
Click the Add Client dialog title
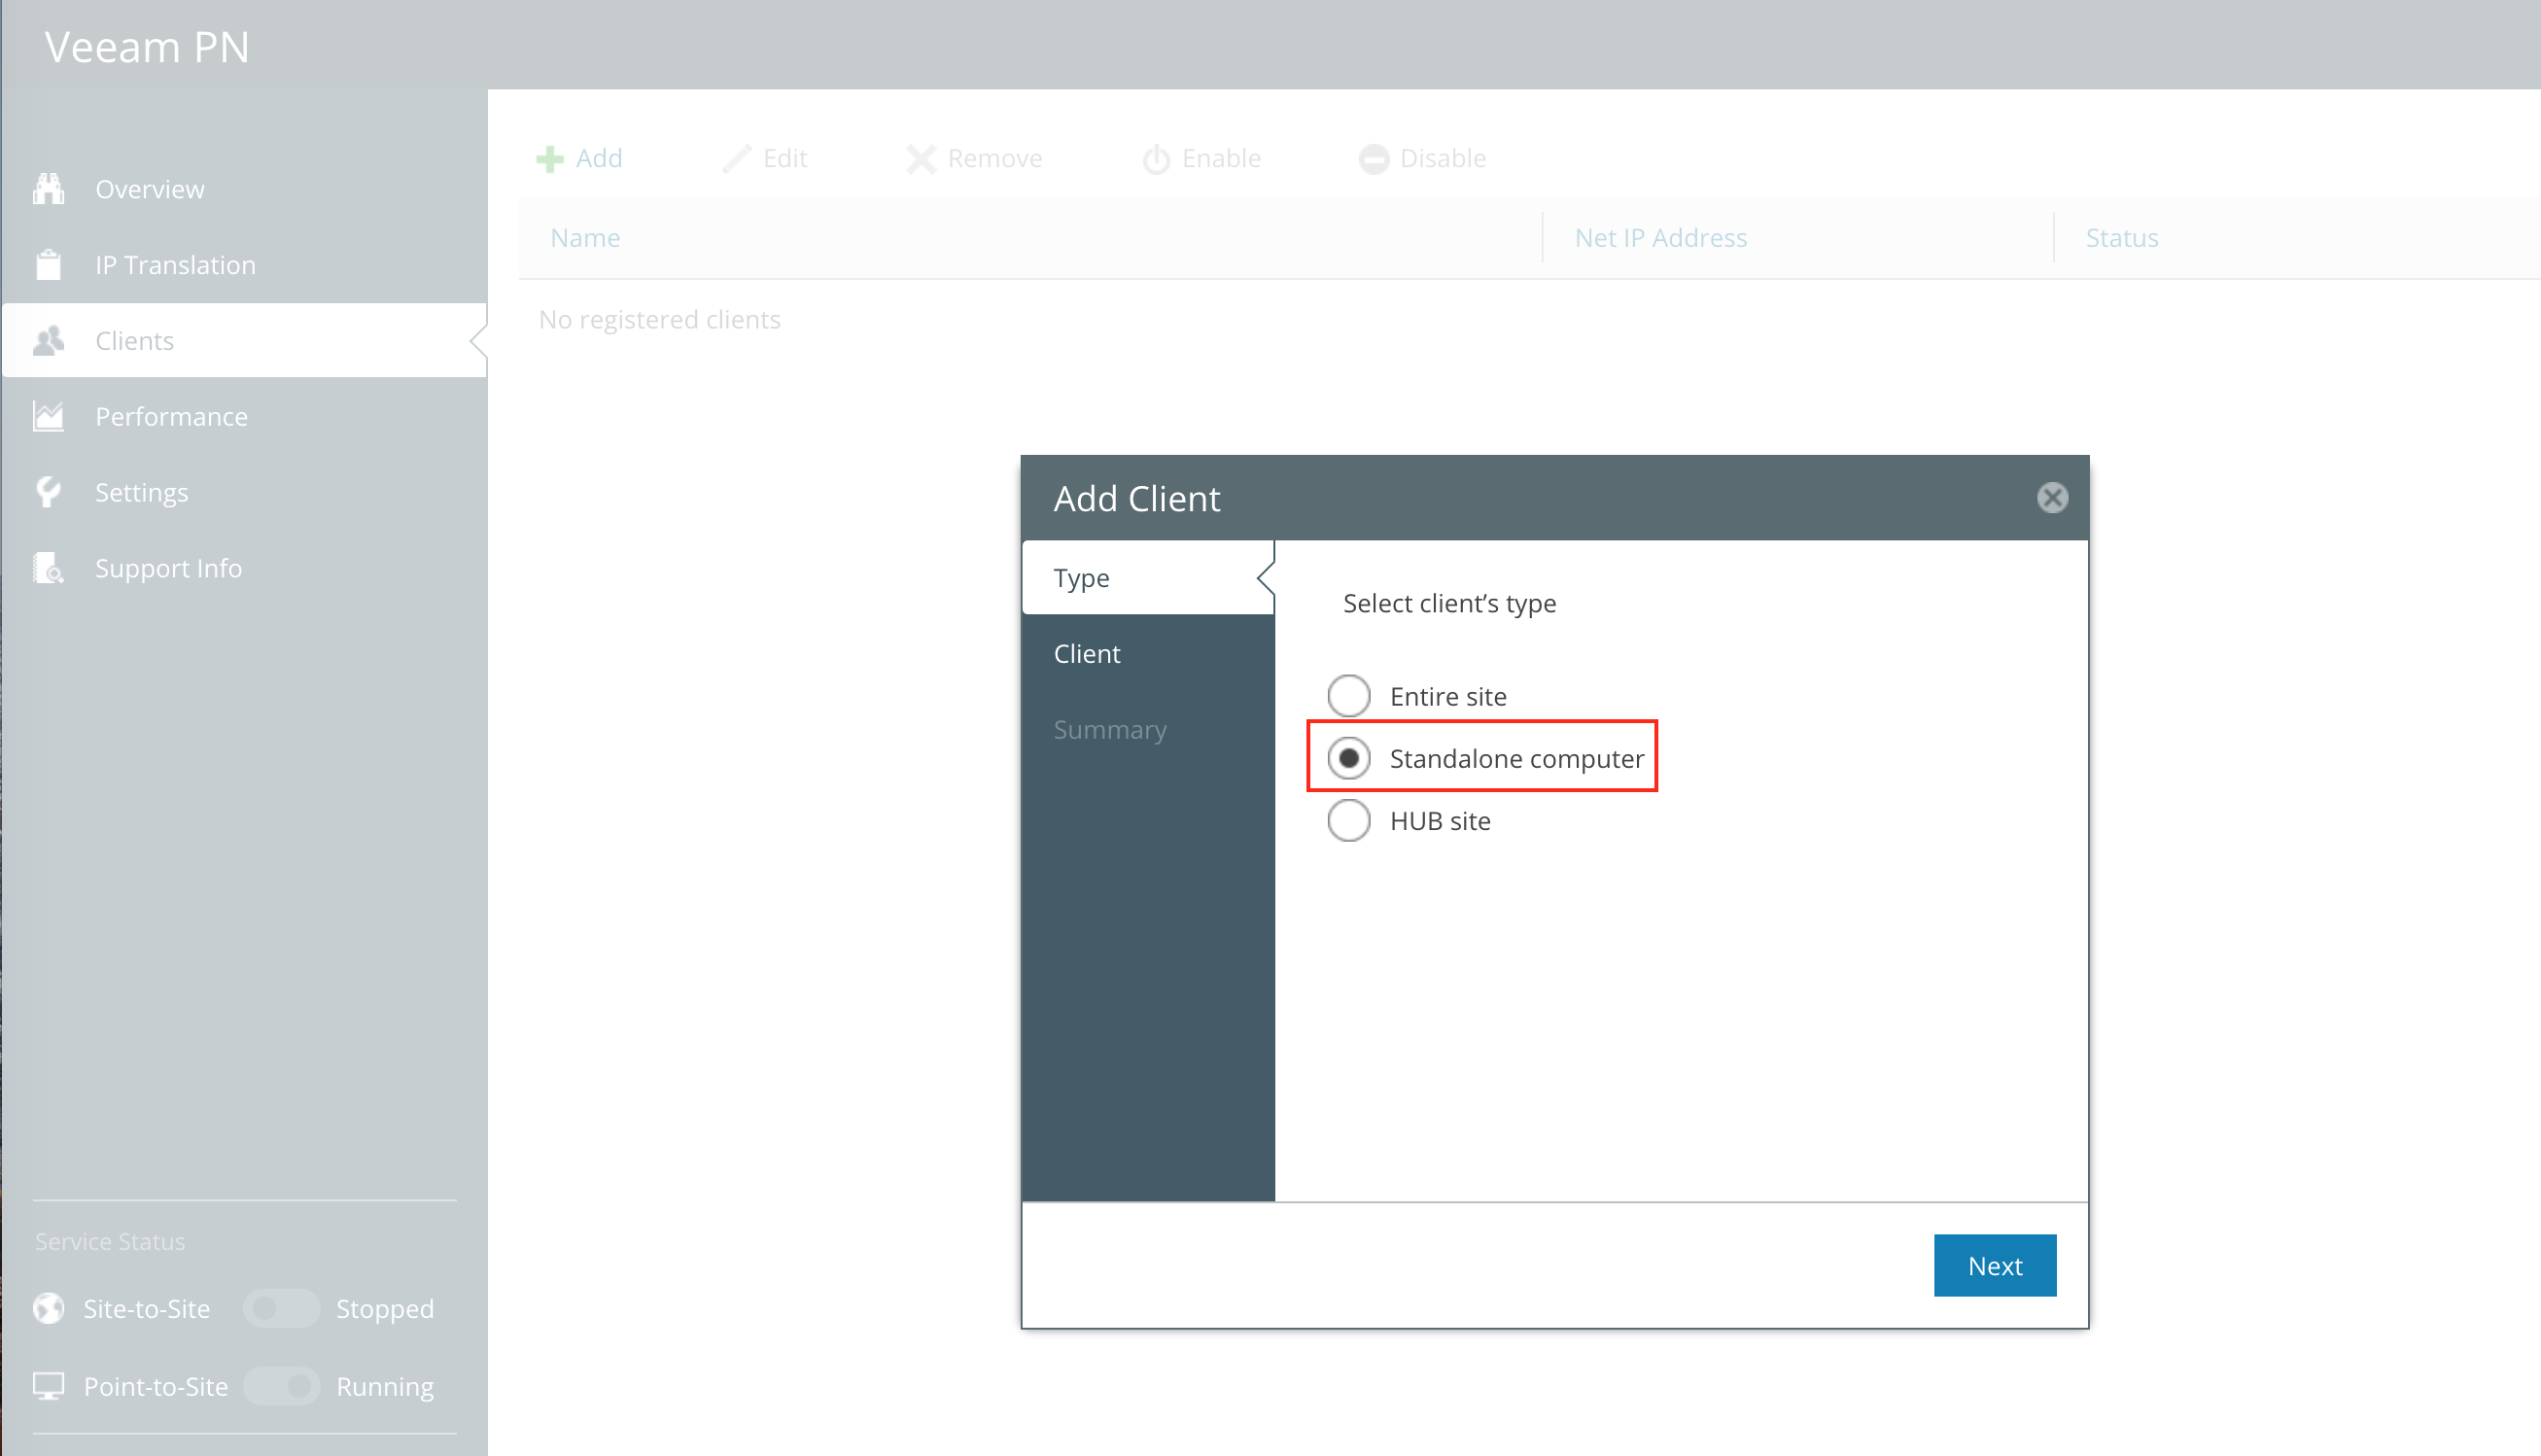tap(1137, 498)
